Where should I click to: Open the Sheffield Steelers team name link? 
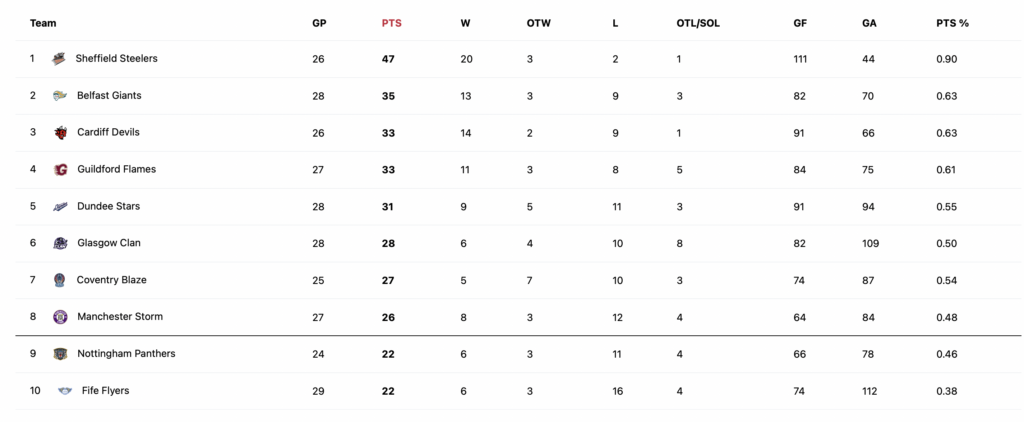click(x=116, y=58)
